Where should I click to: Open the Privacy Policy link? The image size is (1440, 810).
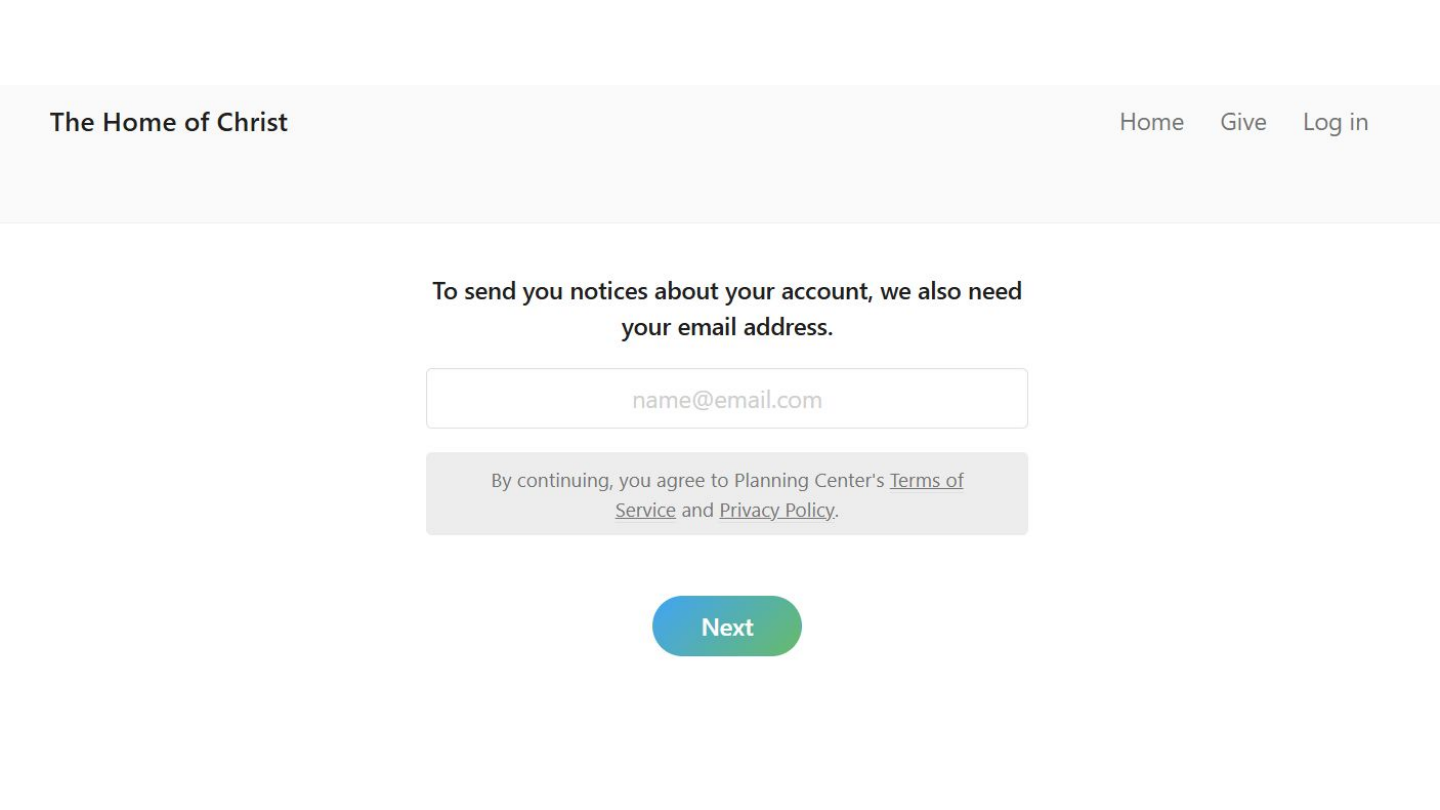777,510
